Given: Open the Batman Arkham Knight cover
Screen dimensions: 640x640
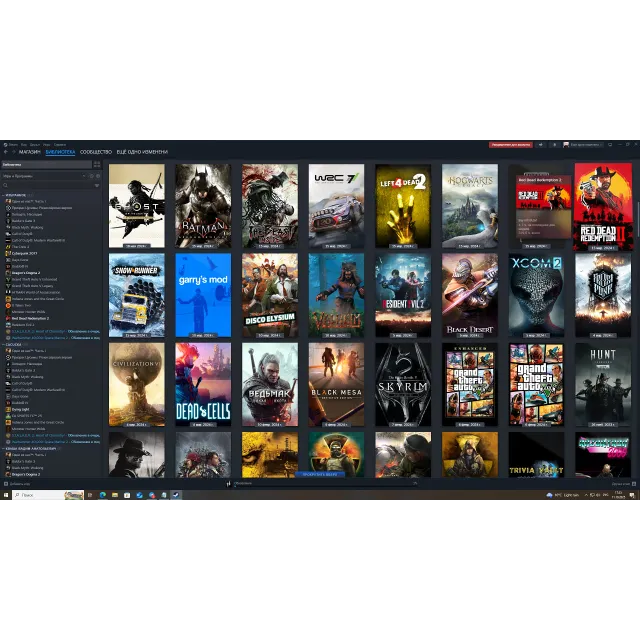Looking at the screenshot, I should tap(203, 206).
